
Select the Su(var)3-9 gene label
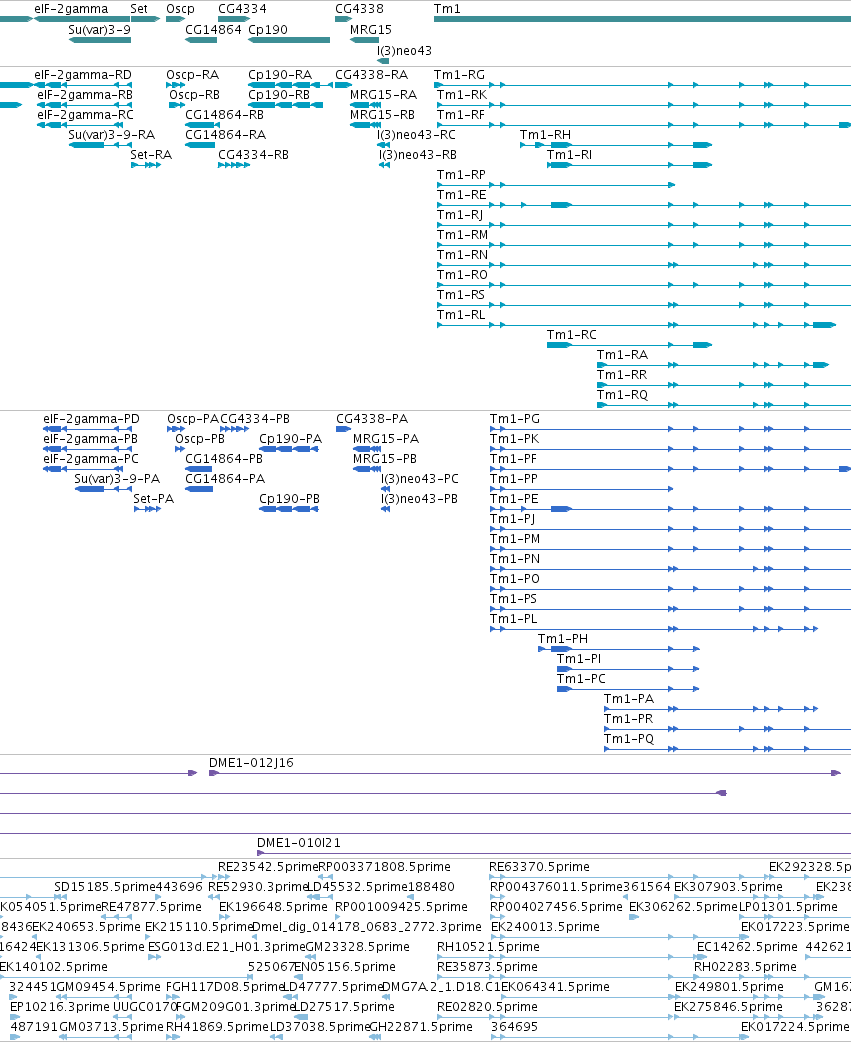[x=100, y=30]
